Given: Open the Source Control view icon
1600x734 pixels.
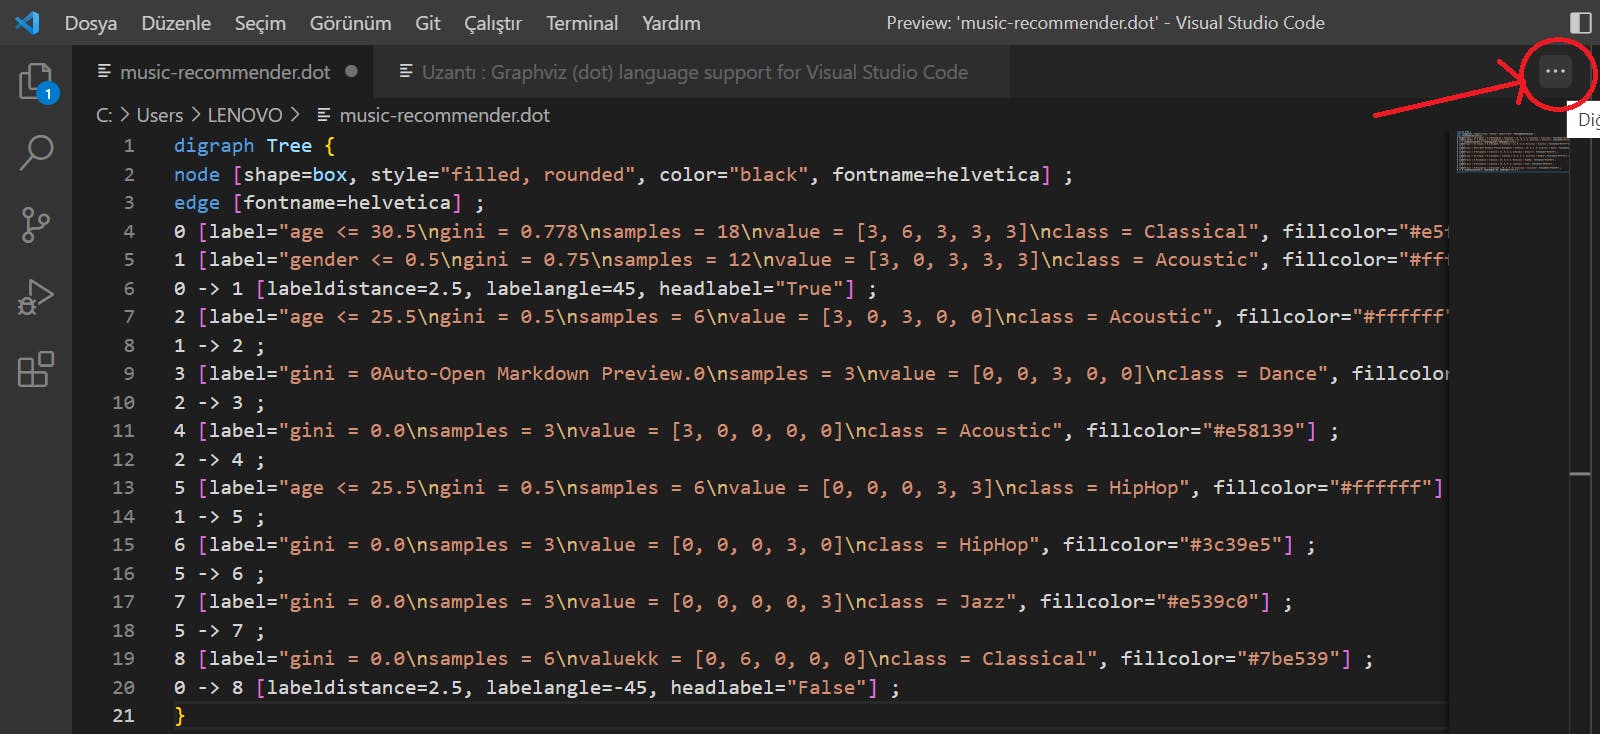Looking at the screenshot, I should click(x=36, y=225).
